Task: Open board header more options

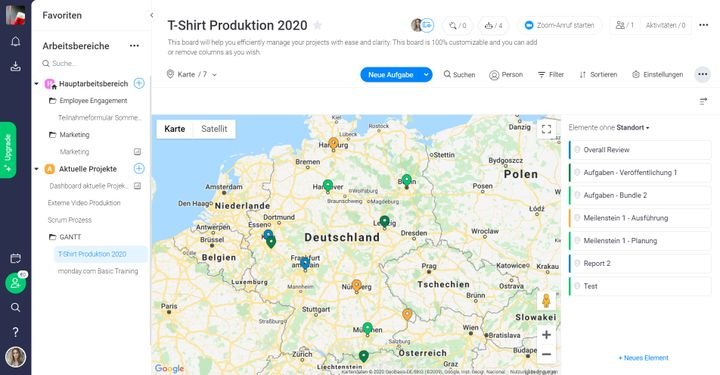Action: tap(703, 25)
